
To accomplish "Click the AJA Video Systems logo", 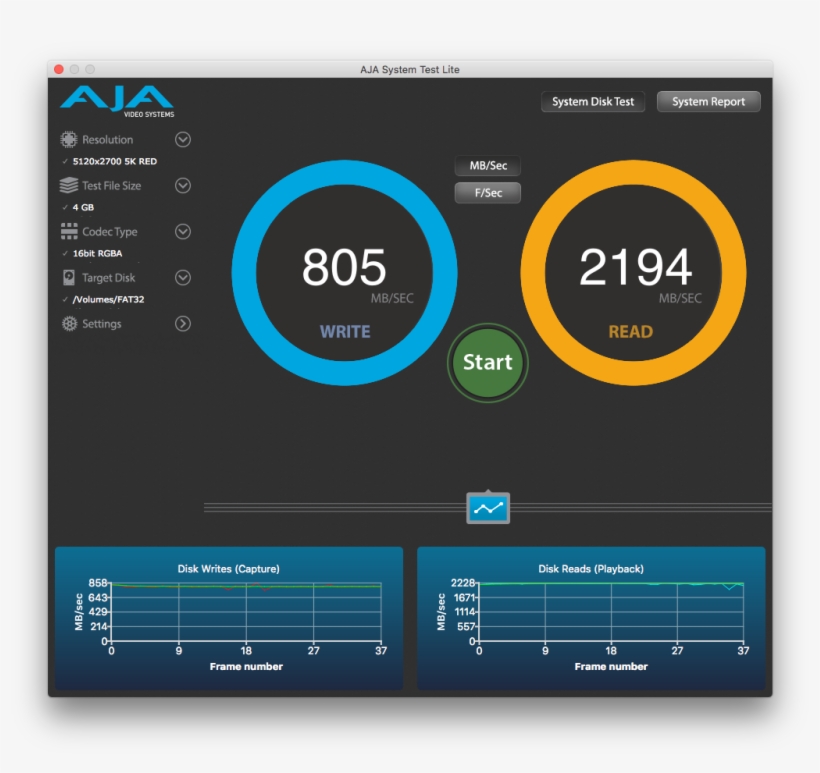I will coord(116,101).
